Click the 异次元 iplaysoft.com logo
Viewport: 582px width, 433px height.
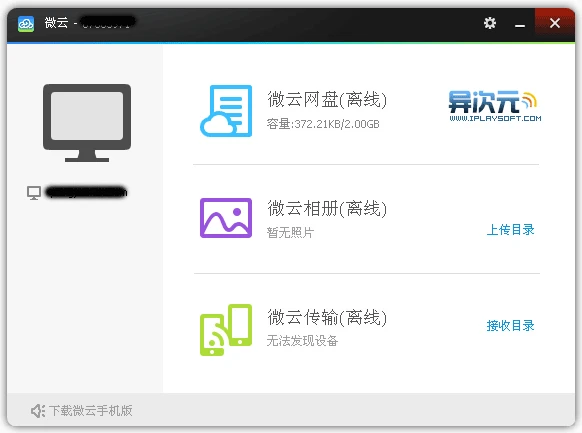click(495, 106)
